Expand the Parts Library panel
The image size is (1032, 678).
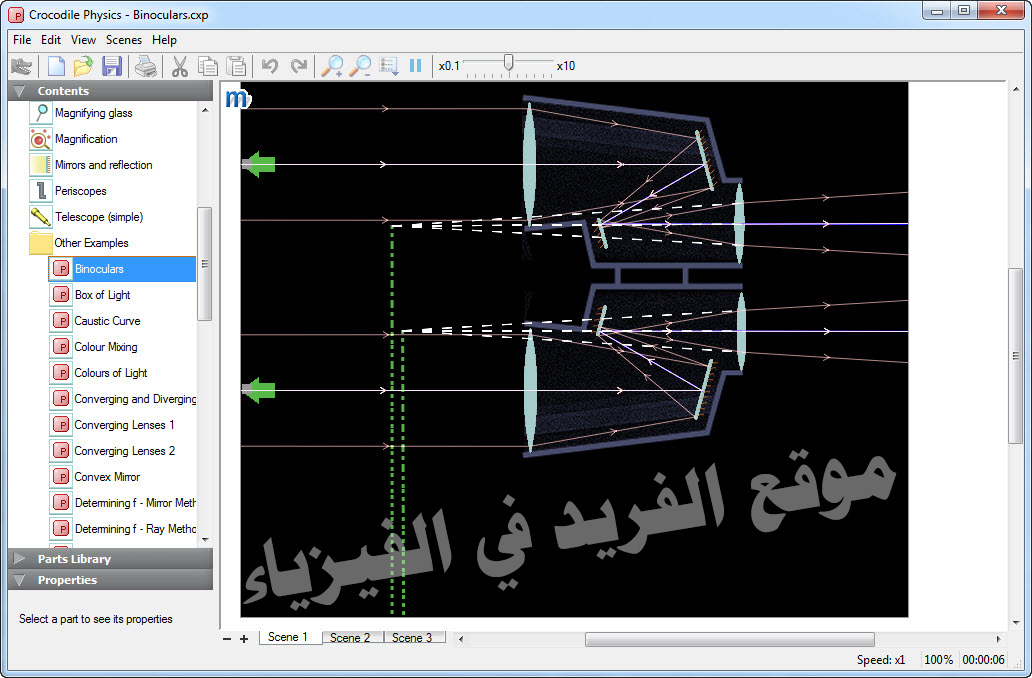[110, 559]
